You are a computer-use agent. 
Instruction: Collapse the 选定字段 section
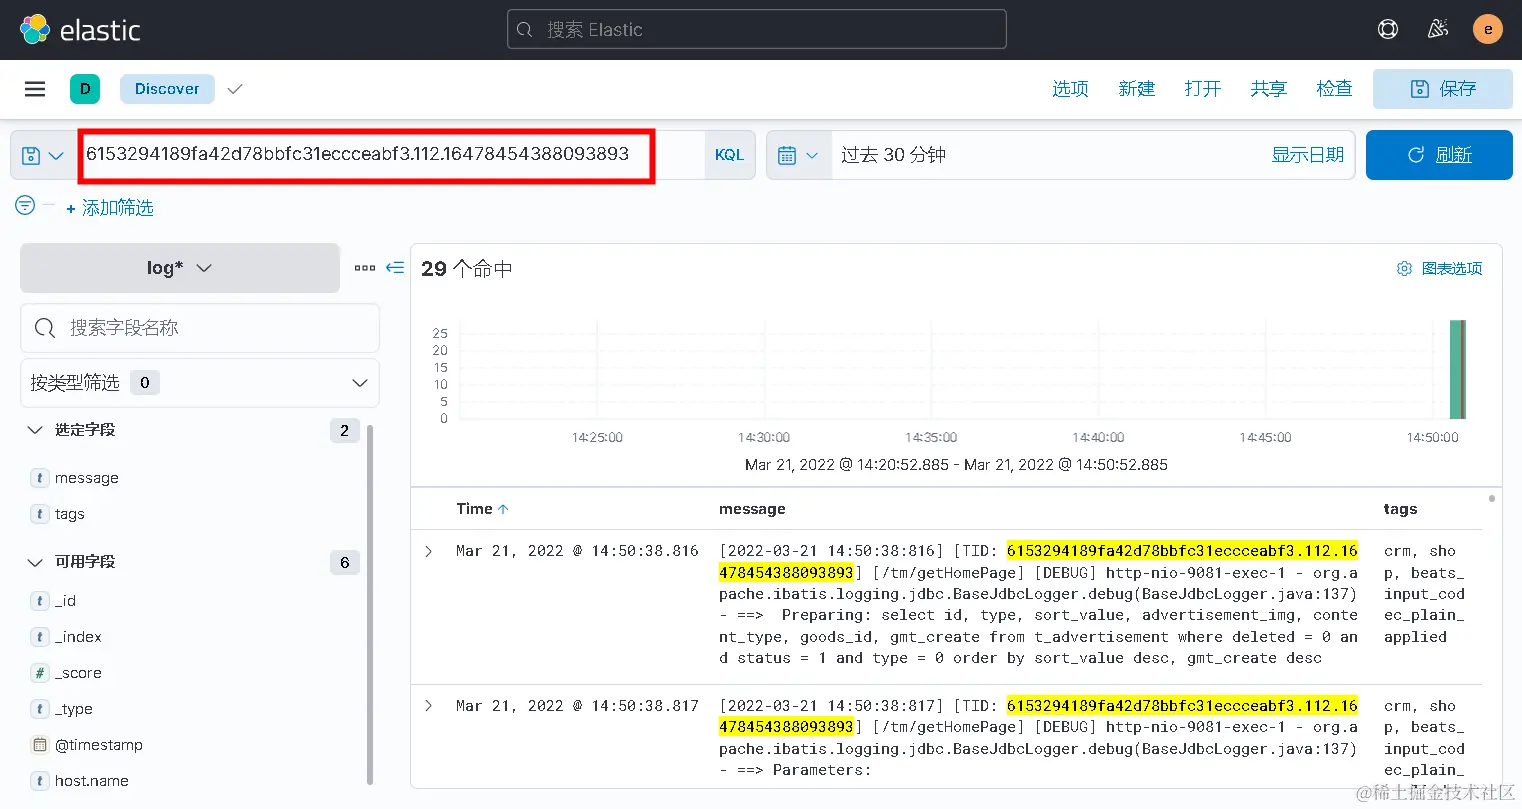point(35,430)
